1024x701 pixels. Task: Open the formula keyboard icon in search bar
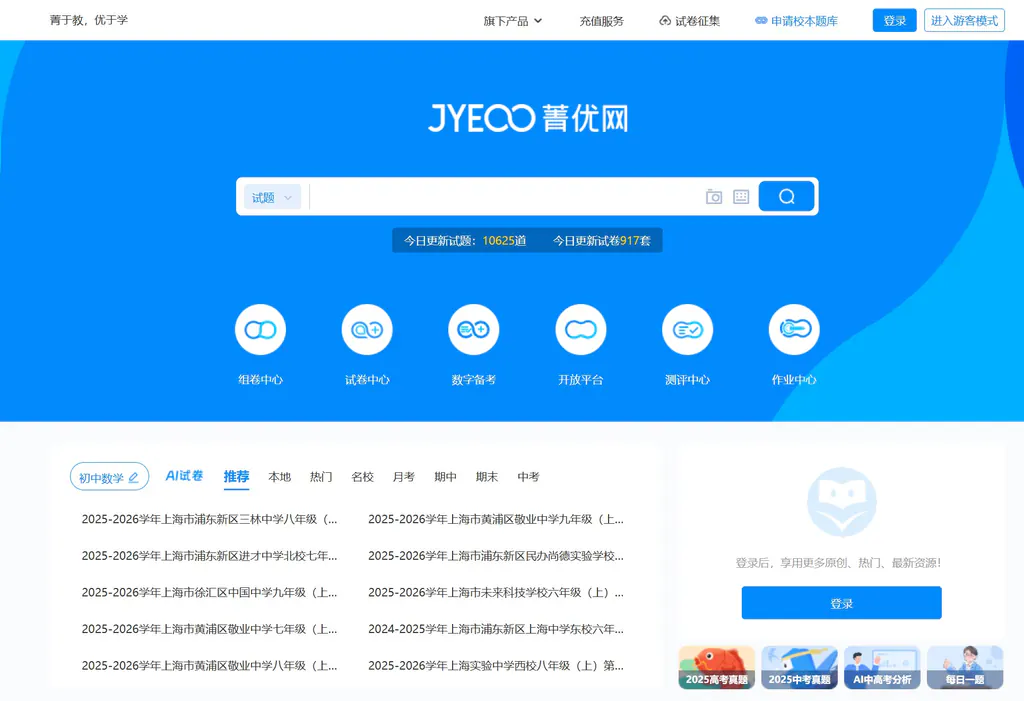point(741,197)
